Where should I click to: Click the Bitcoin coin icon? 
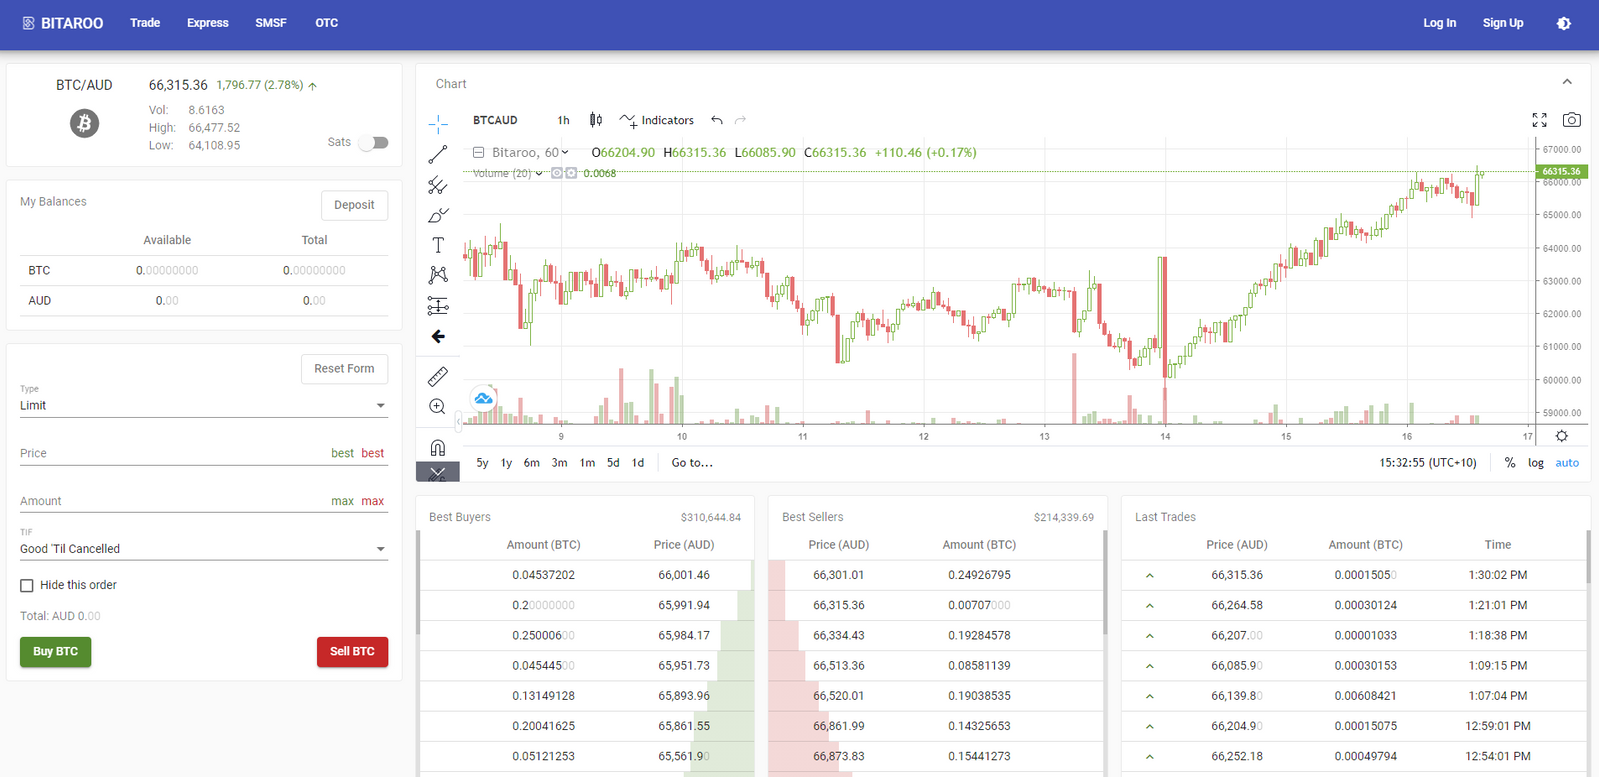click(84, 123)
